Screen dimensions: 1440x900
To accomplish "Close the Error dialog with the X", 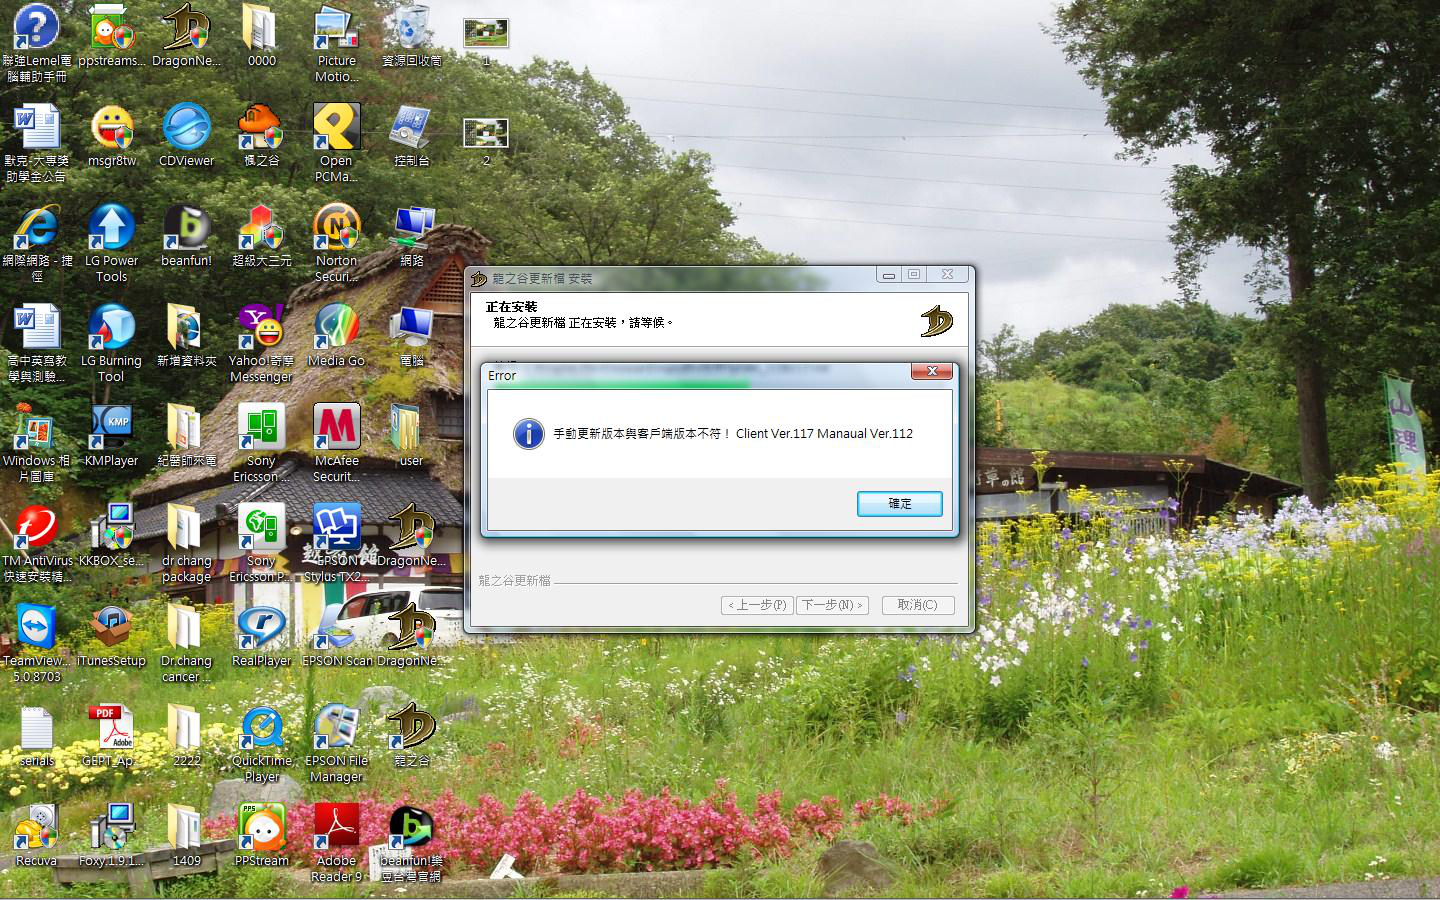I will (x=931, y=372).
